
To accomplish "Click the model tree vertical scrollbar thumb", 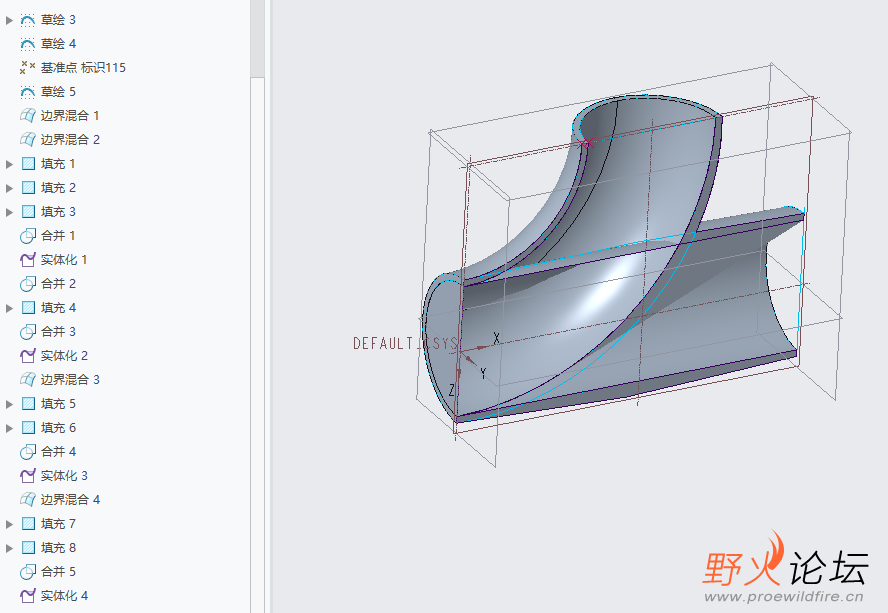I will pyautogui.click(x=257, y=346).
